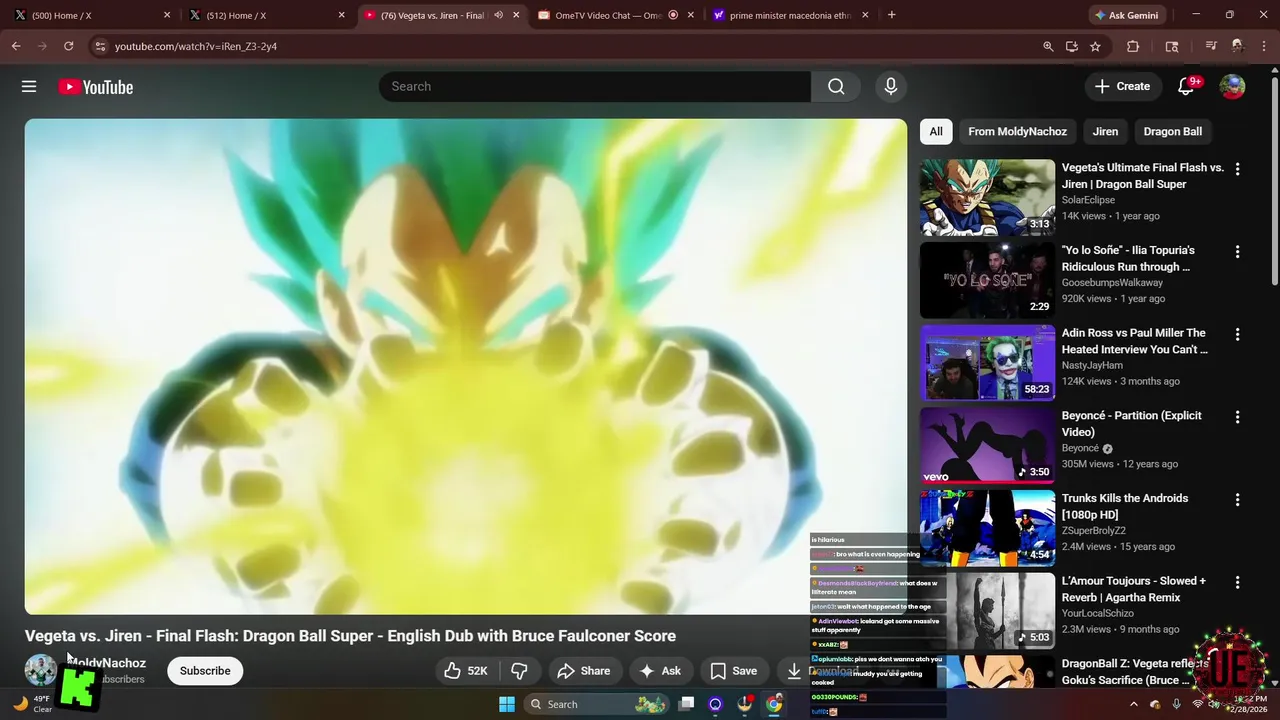Image resolution: width=1280 pixels, height=720 pixels.
Task: Open Chrome media controls music icon
Action: tap(1211, 46)
